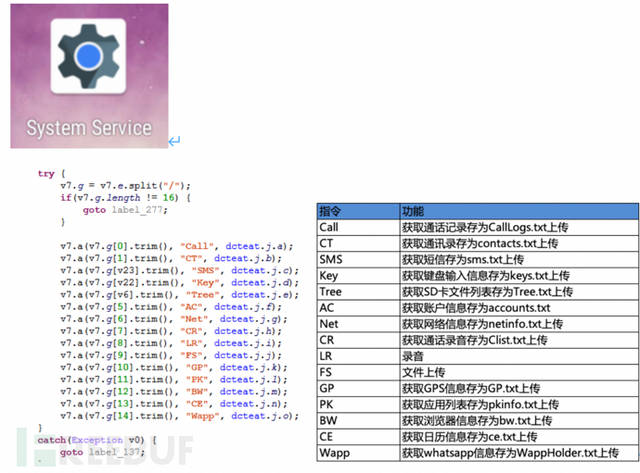This screenshot has height=473, width=640.
Task: Click the 'LR' command cell
Action: tap(358, 356)
